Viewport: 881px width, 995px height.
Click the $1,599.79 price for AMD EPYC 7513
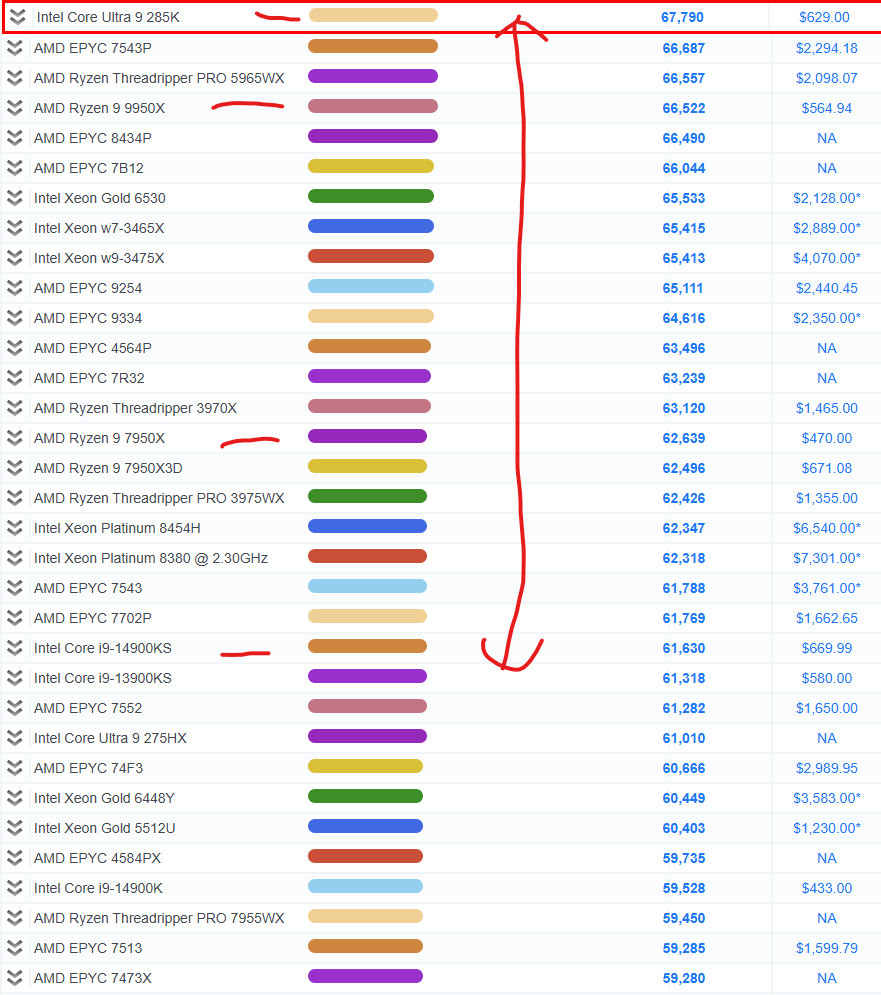point(826,948)
